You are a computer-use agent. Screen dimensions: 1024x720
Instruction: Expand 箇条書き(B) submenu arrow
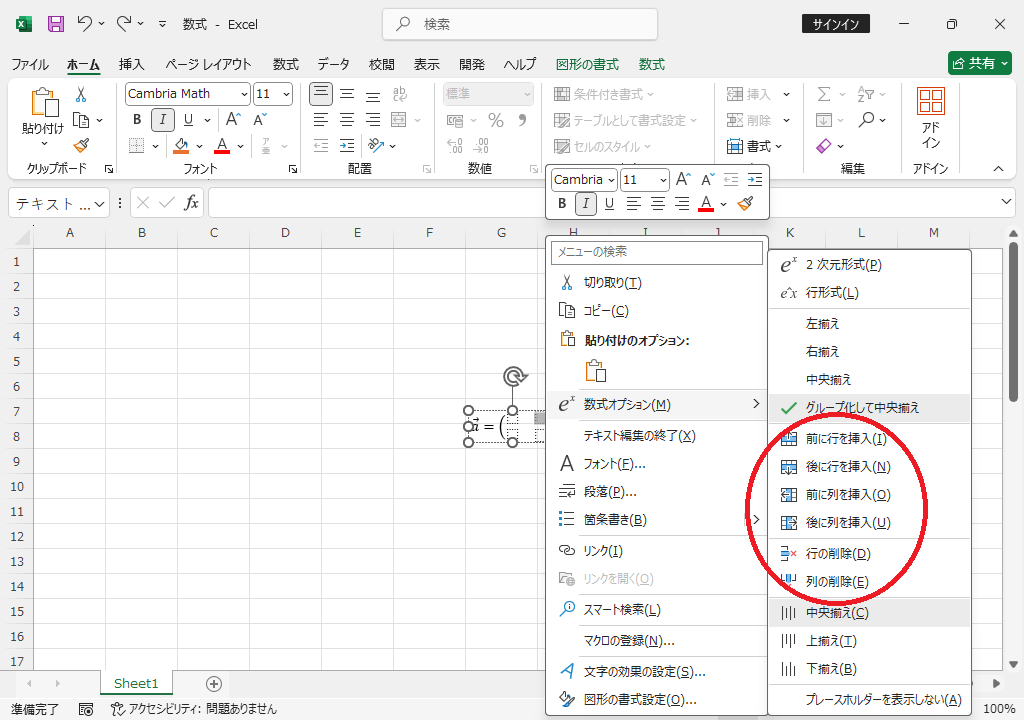click(756, 519)
